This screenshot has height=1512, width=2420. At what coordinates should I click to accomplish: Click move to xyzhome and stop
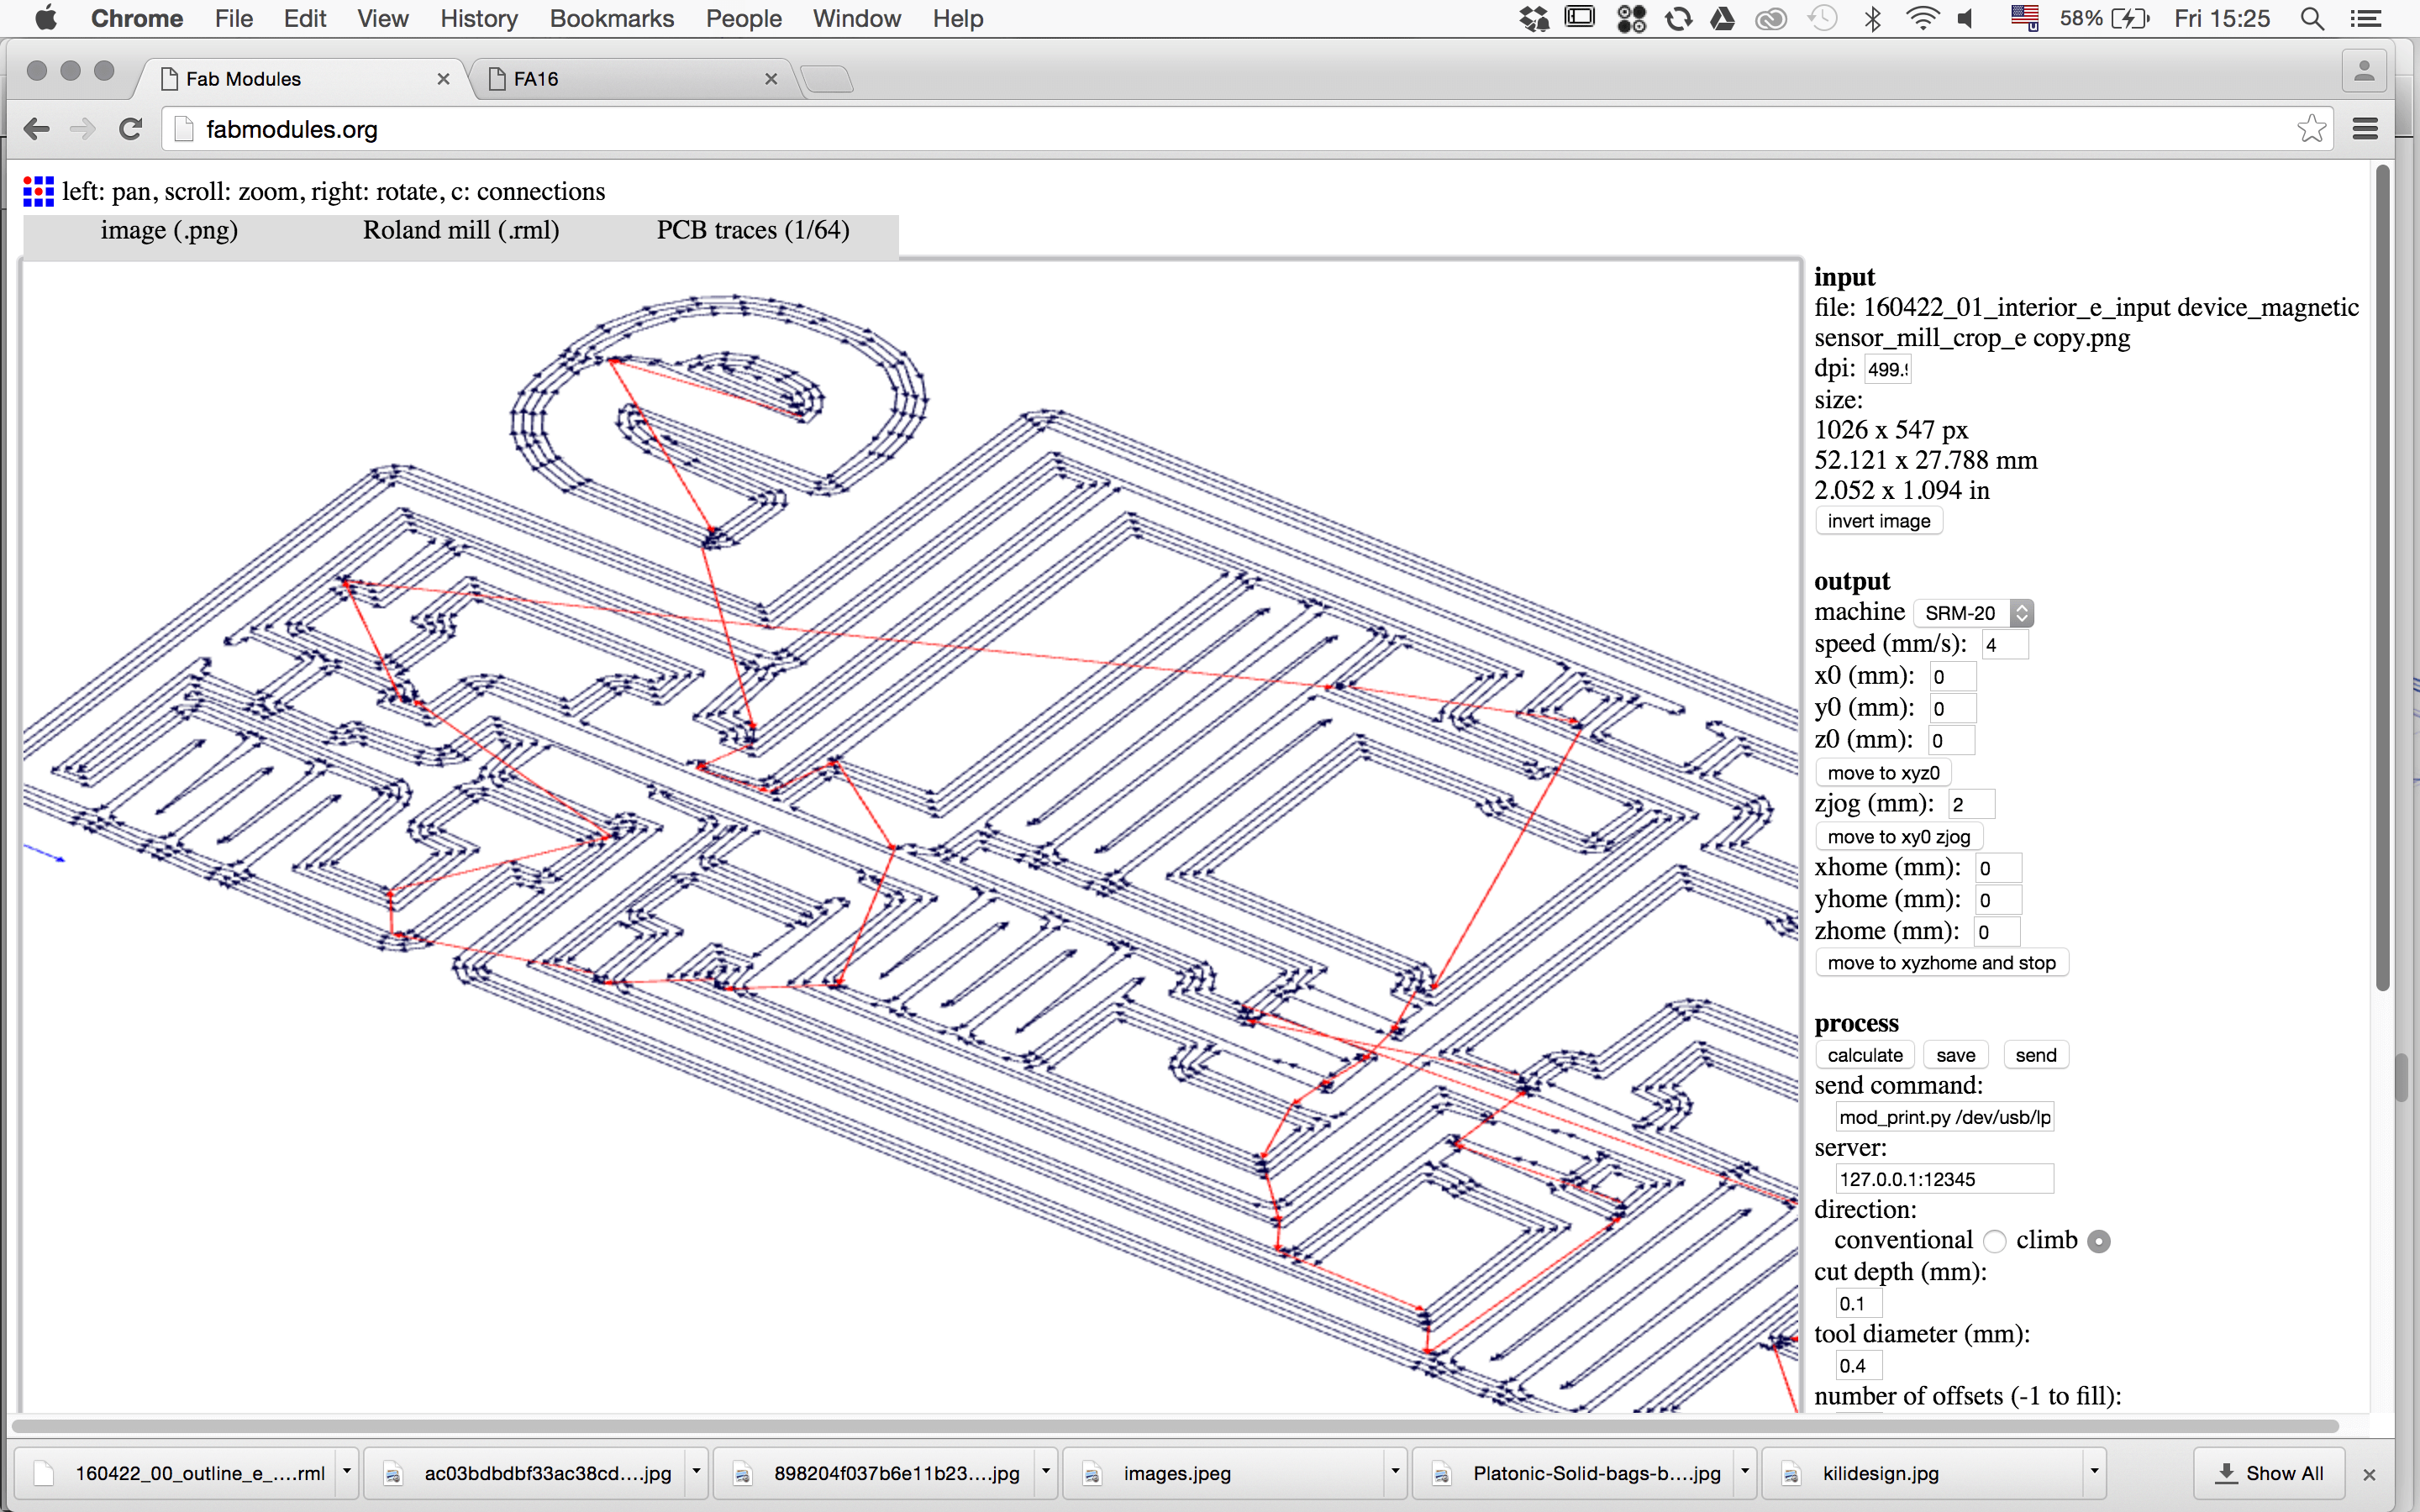(x=1940, y=963)
